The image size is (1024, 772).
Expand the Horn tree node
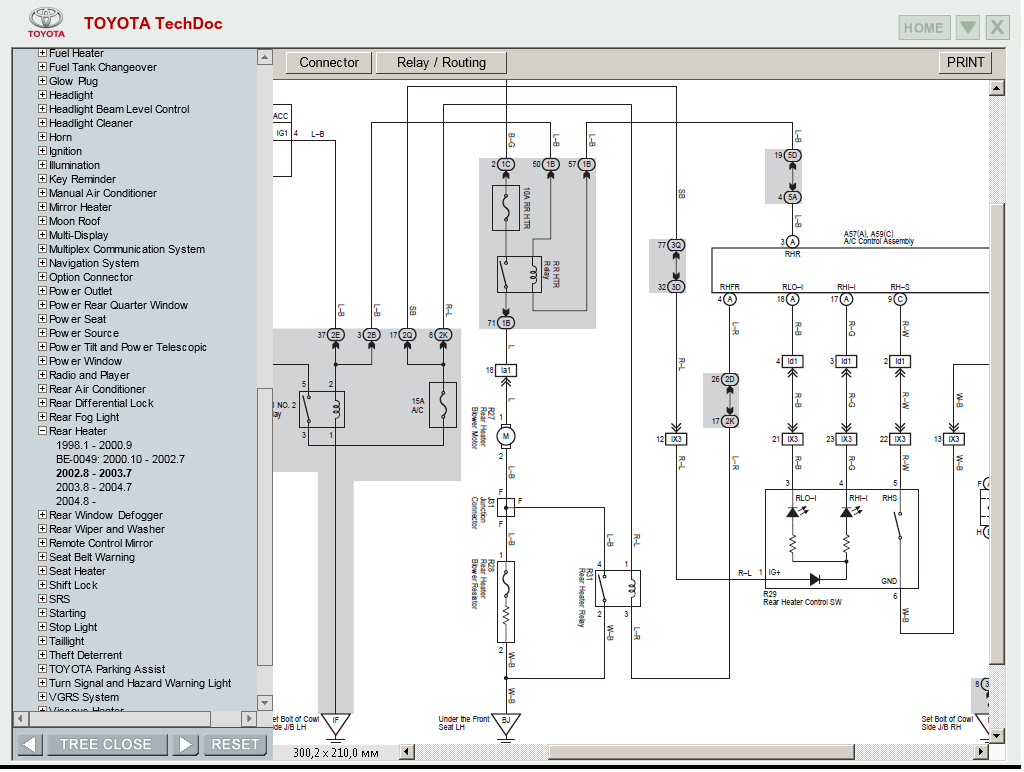pyautogui.click(x=42, y=137)
